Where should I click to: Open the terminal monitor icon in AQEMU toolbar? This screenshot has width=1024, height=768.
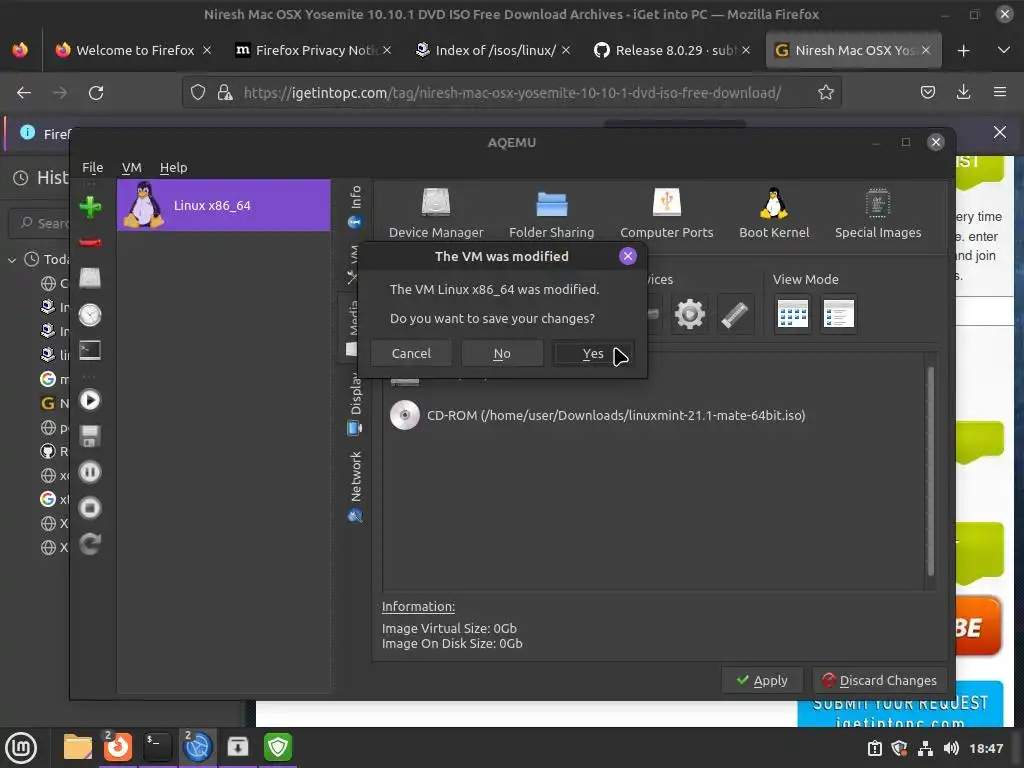90,351
